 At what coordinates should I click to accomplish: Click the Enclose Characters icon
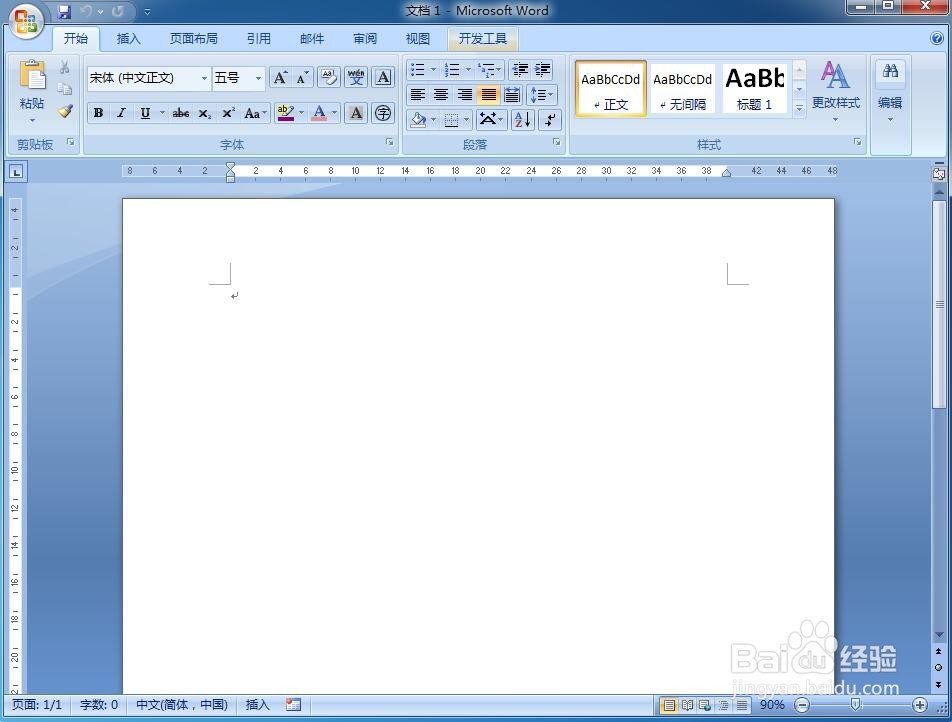coord(383,113)
